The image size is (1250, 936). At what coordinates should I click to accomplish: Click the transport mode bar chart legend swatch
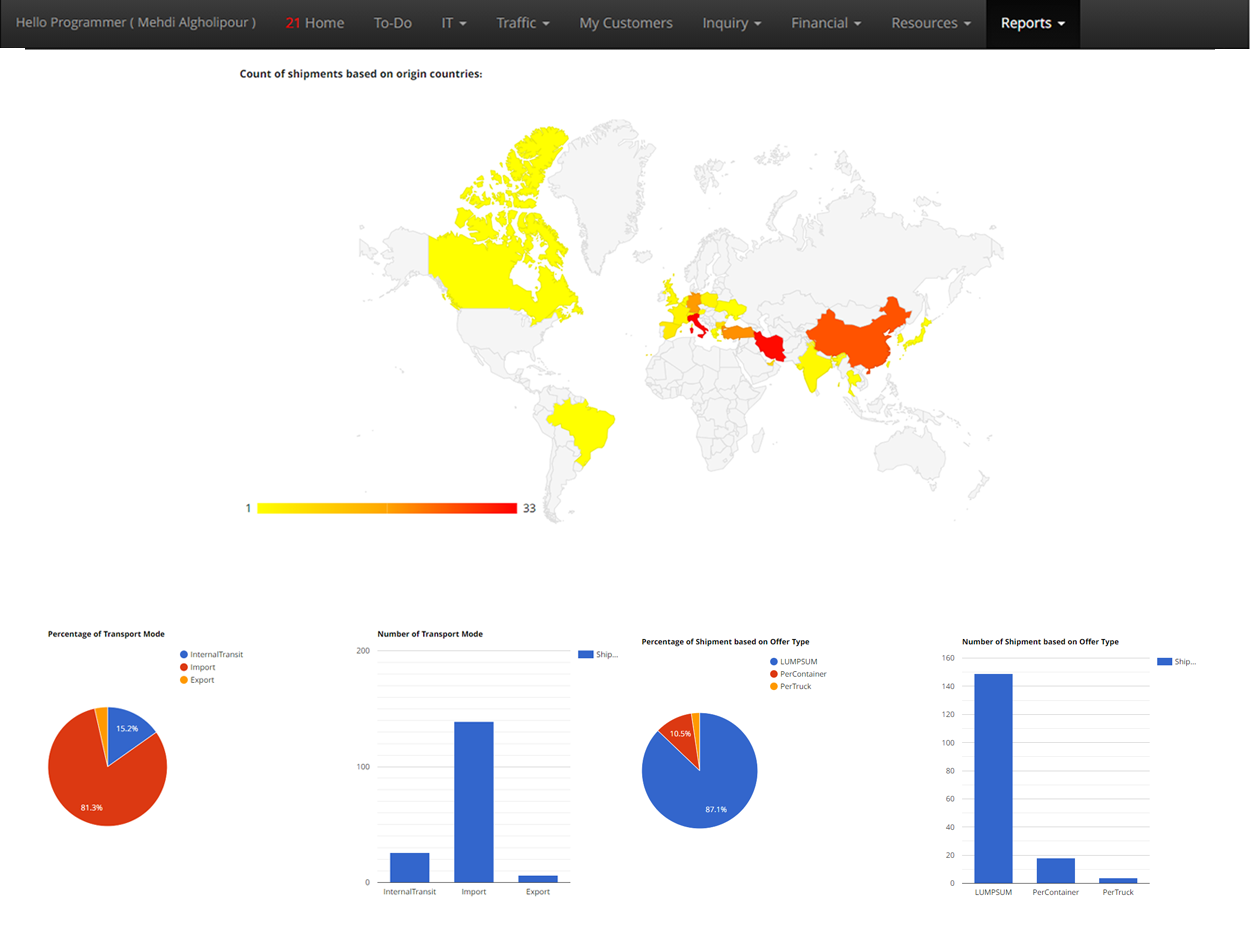click(587, 655)
